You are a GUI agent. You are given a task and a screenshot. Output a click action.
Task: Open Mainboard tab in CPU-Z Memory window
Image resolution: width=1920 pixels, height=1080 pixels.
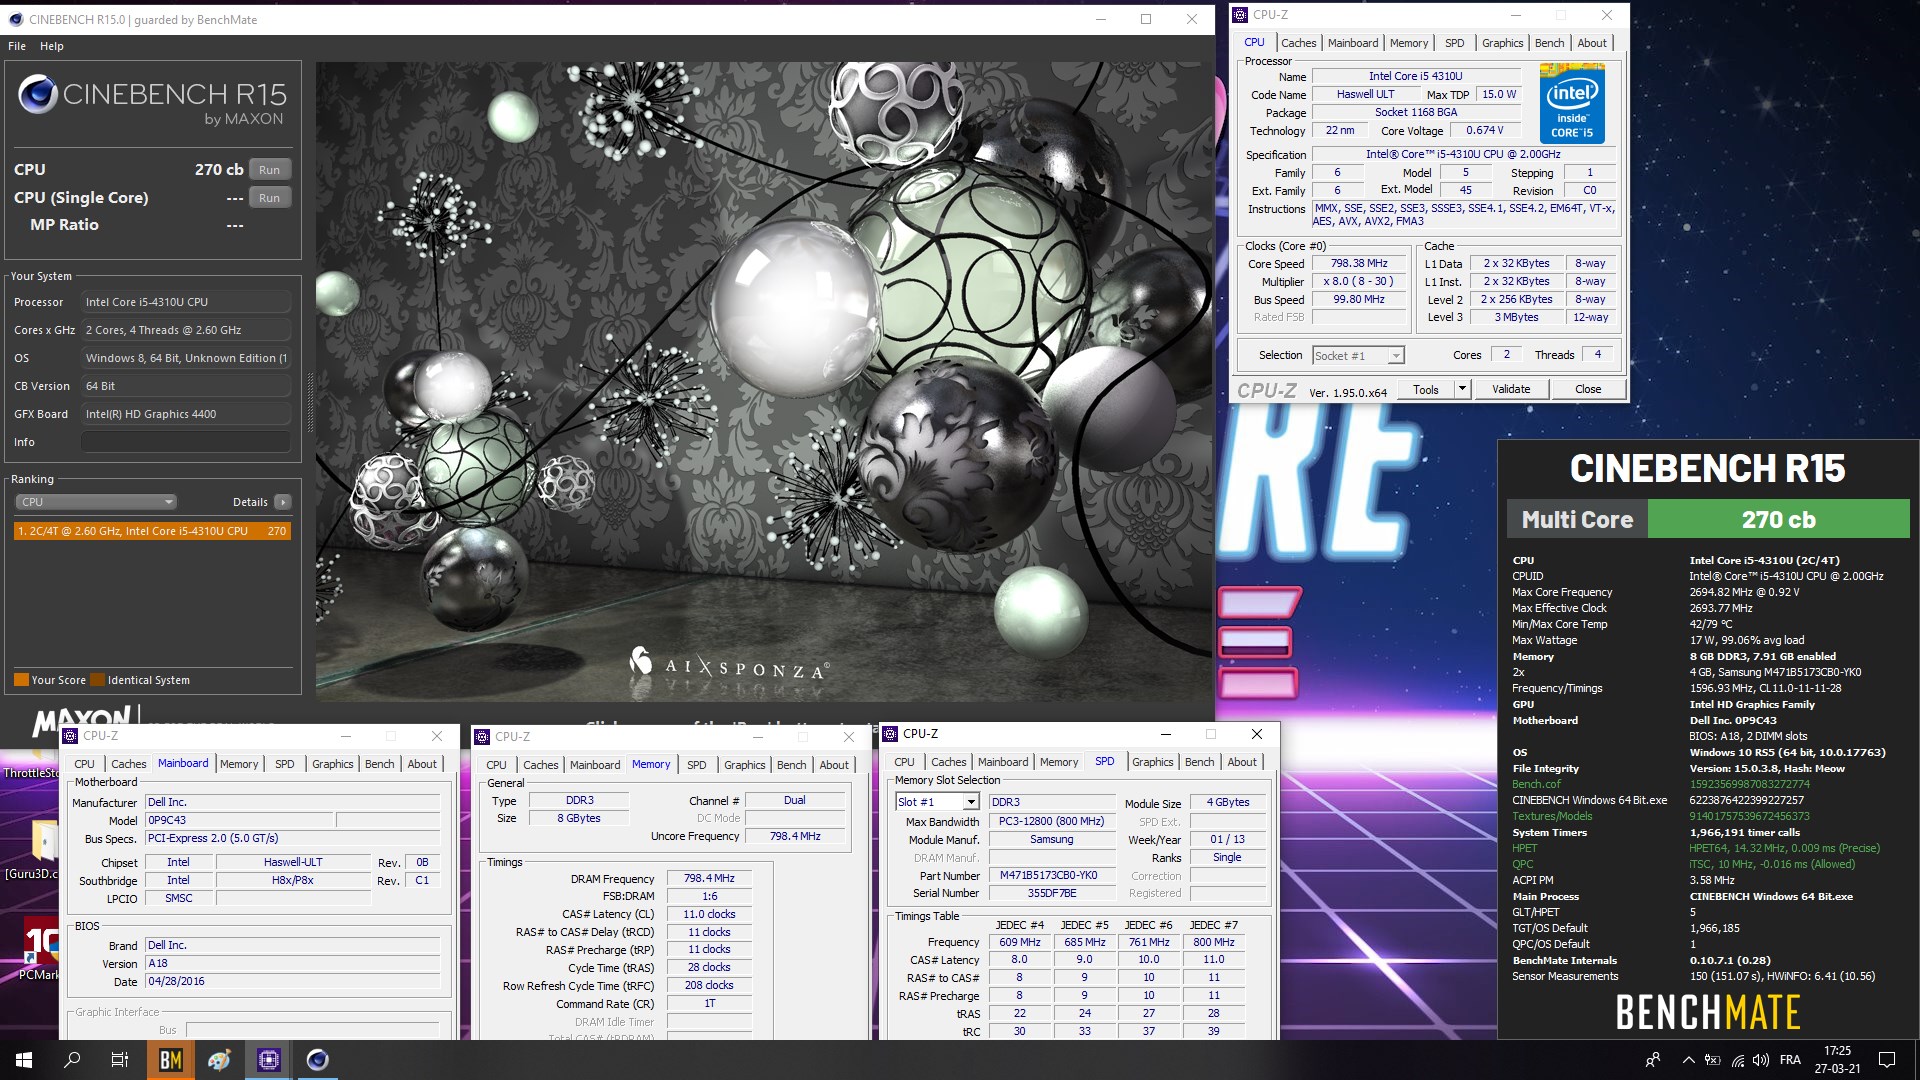tap(595, 765)
